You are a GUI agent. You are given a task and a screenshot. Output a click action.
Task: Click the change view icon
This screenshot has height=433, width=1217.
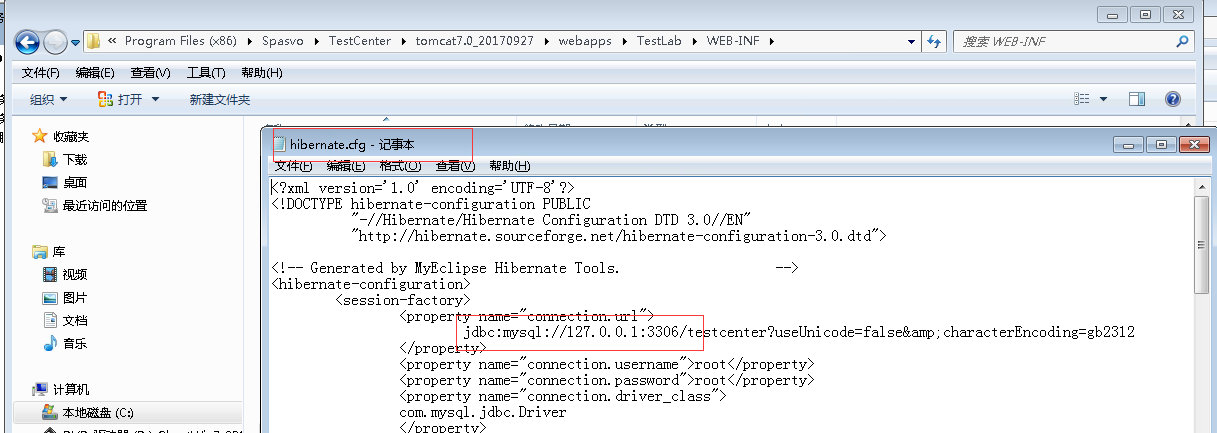1082,99
